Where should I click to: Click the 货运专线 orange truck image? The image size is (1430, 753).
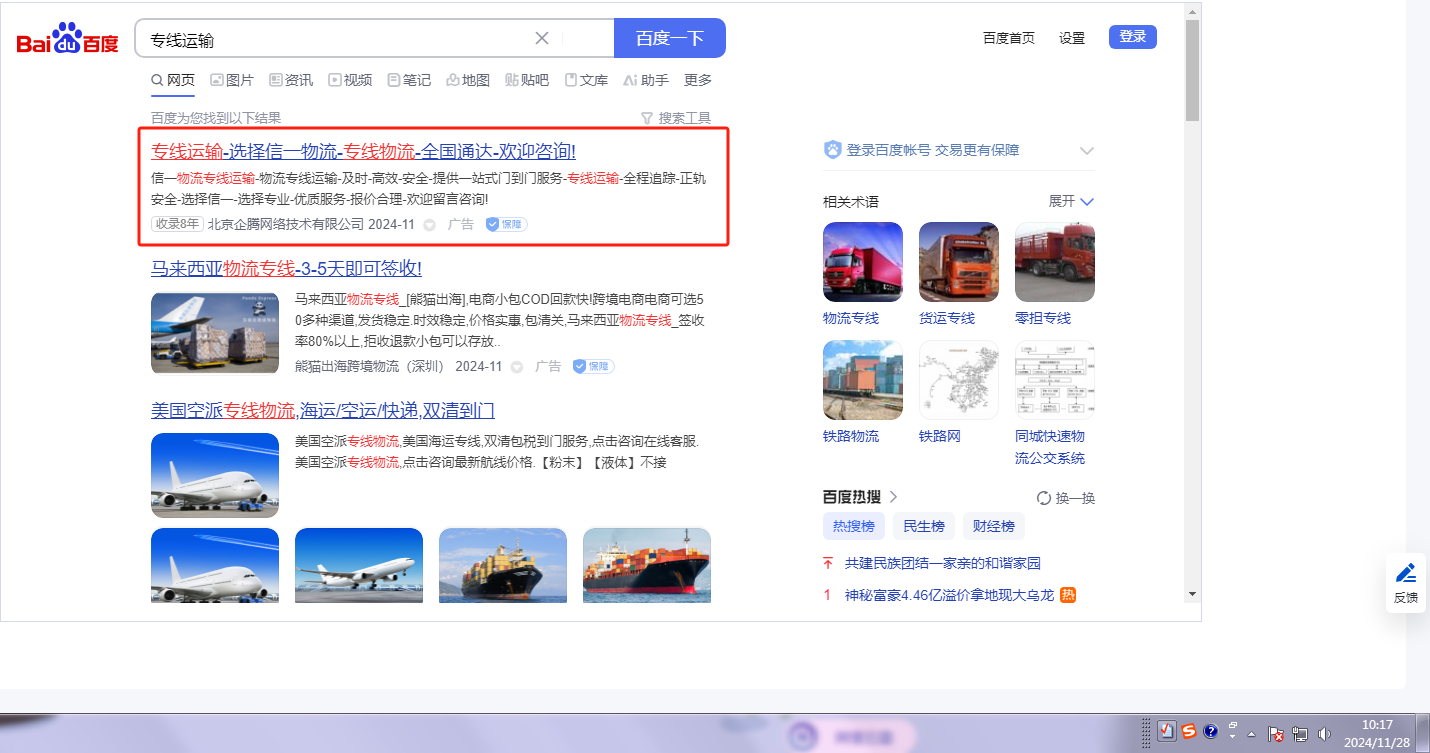pyautogui.click(x=959, y=262)
